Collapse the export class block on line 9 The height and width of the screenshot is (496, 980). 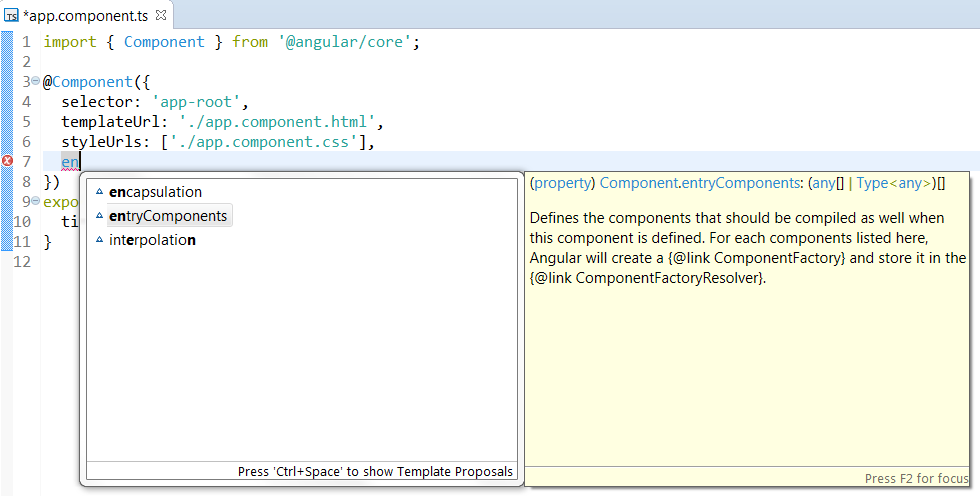point(36,201)
